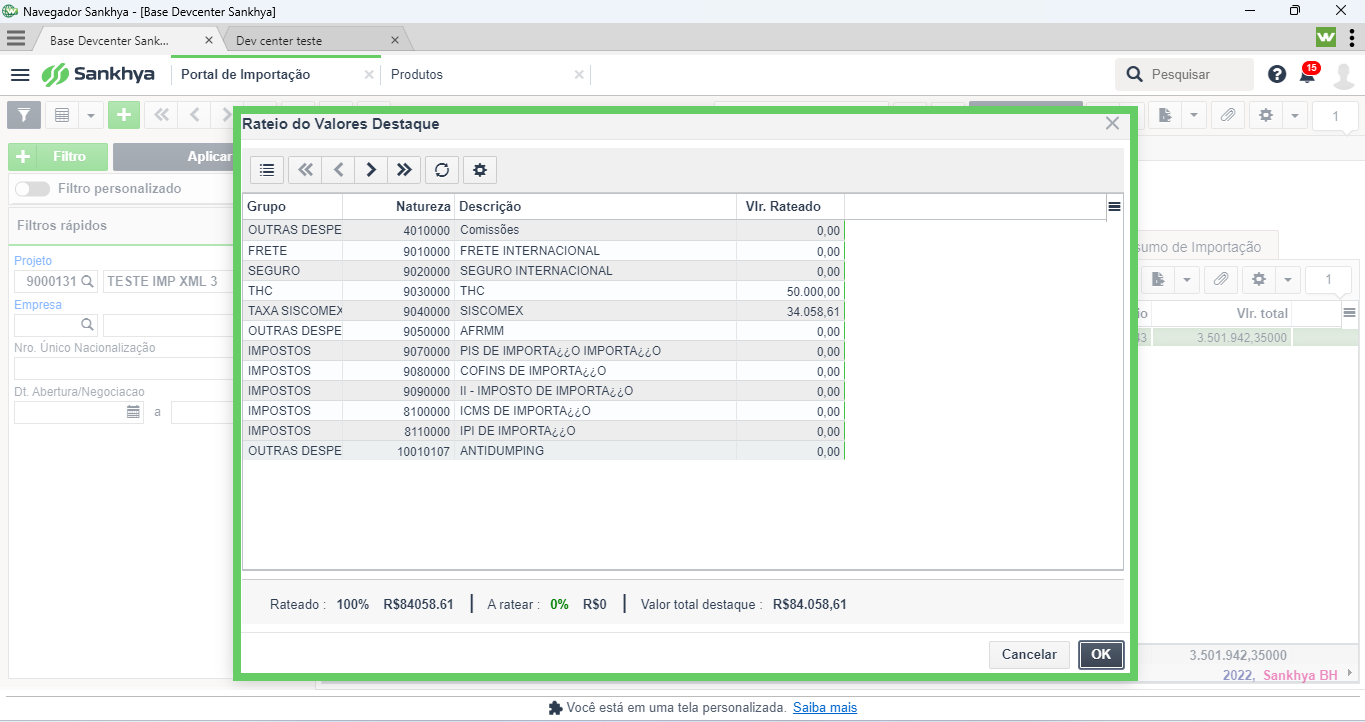Image resolution: width=1365 pixels, height=722 pixels.
Task: Select the ANTIDUMPING row
Action: (544, 451)
